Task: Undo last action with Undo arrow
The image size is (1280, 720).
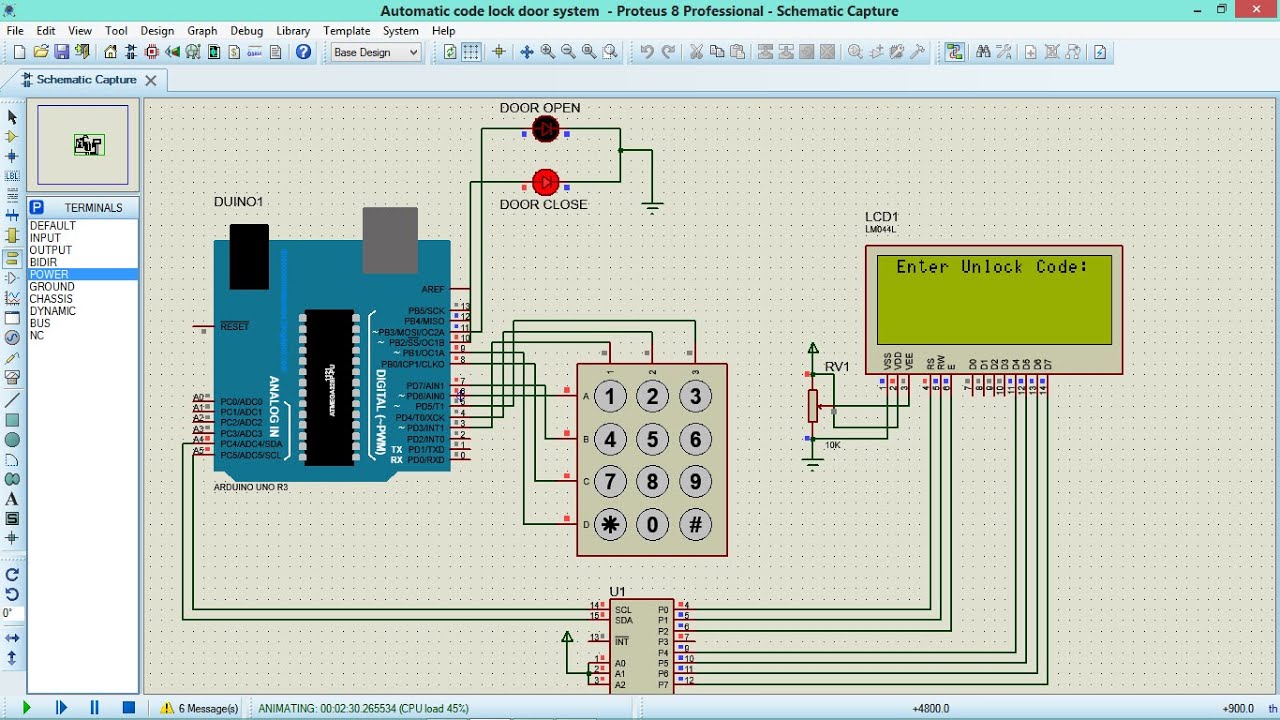Action: [647, 52]
